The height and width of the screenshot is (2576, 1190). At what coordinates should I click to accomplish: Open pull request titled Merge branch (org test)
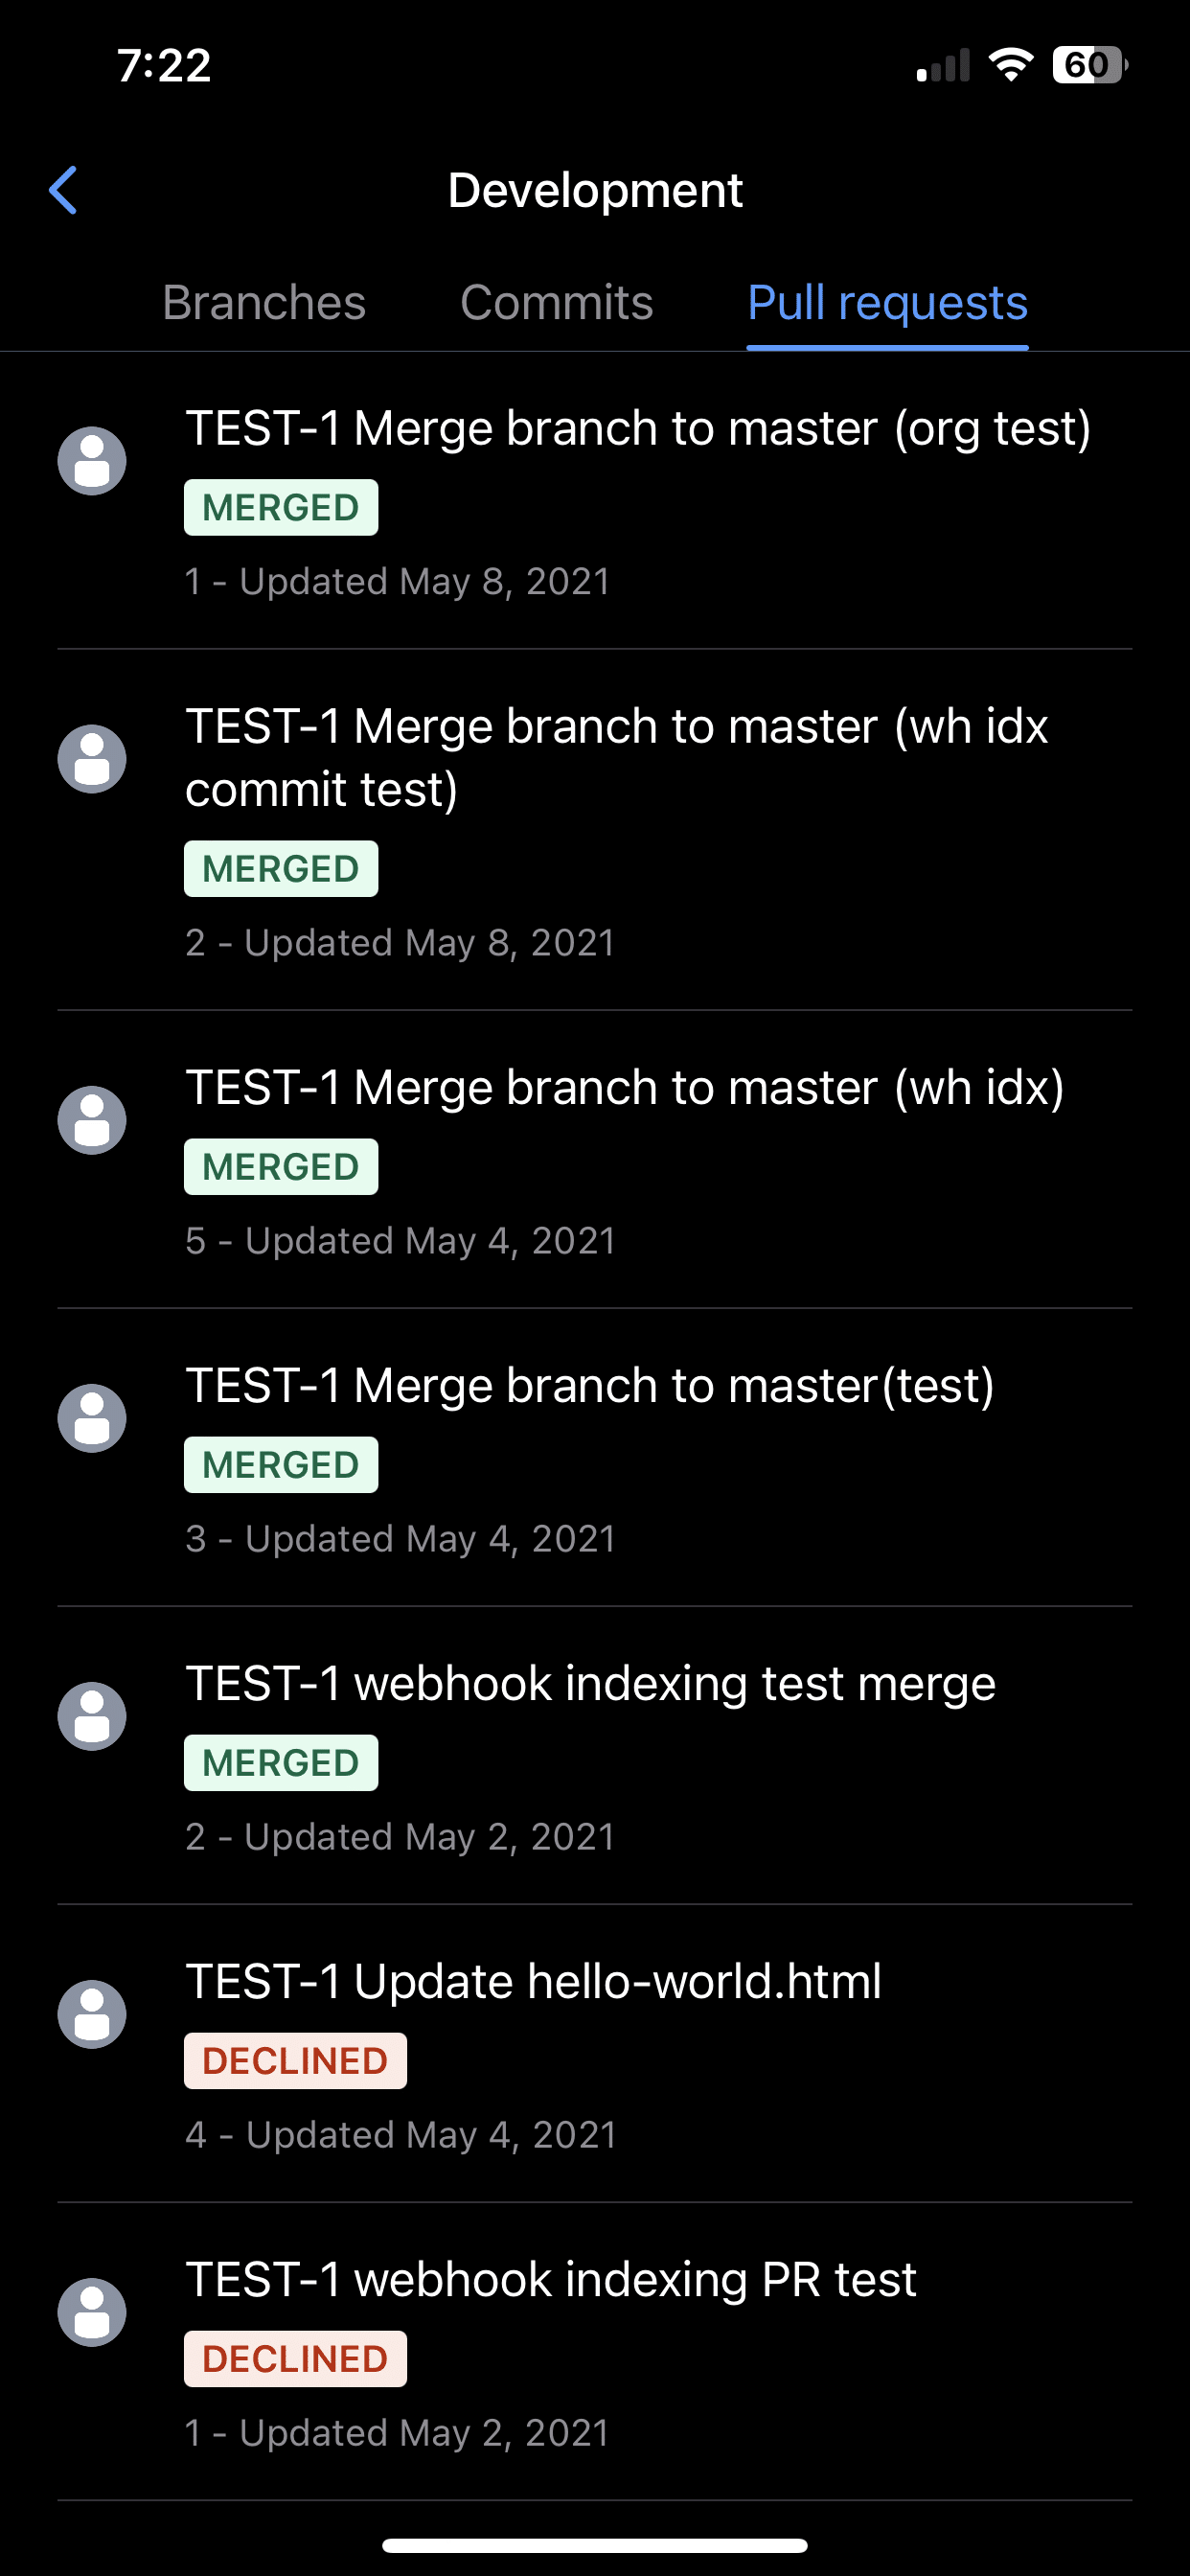click(x=595, y=501)
